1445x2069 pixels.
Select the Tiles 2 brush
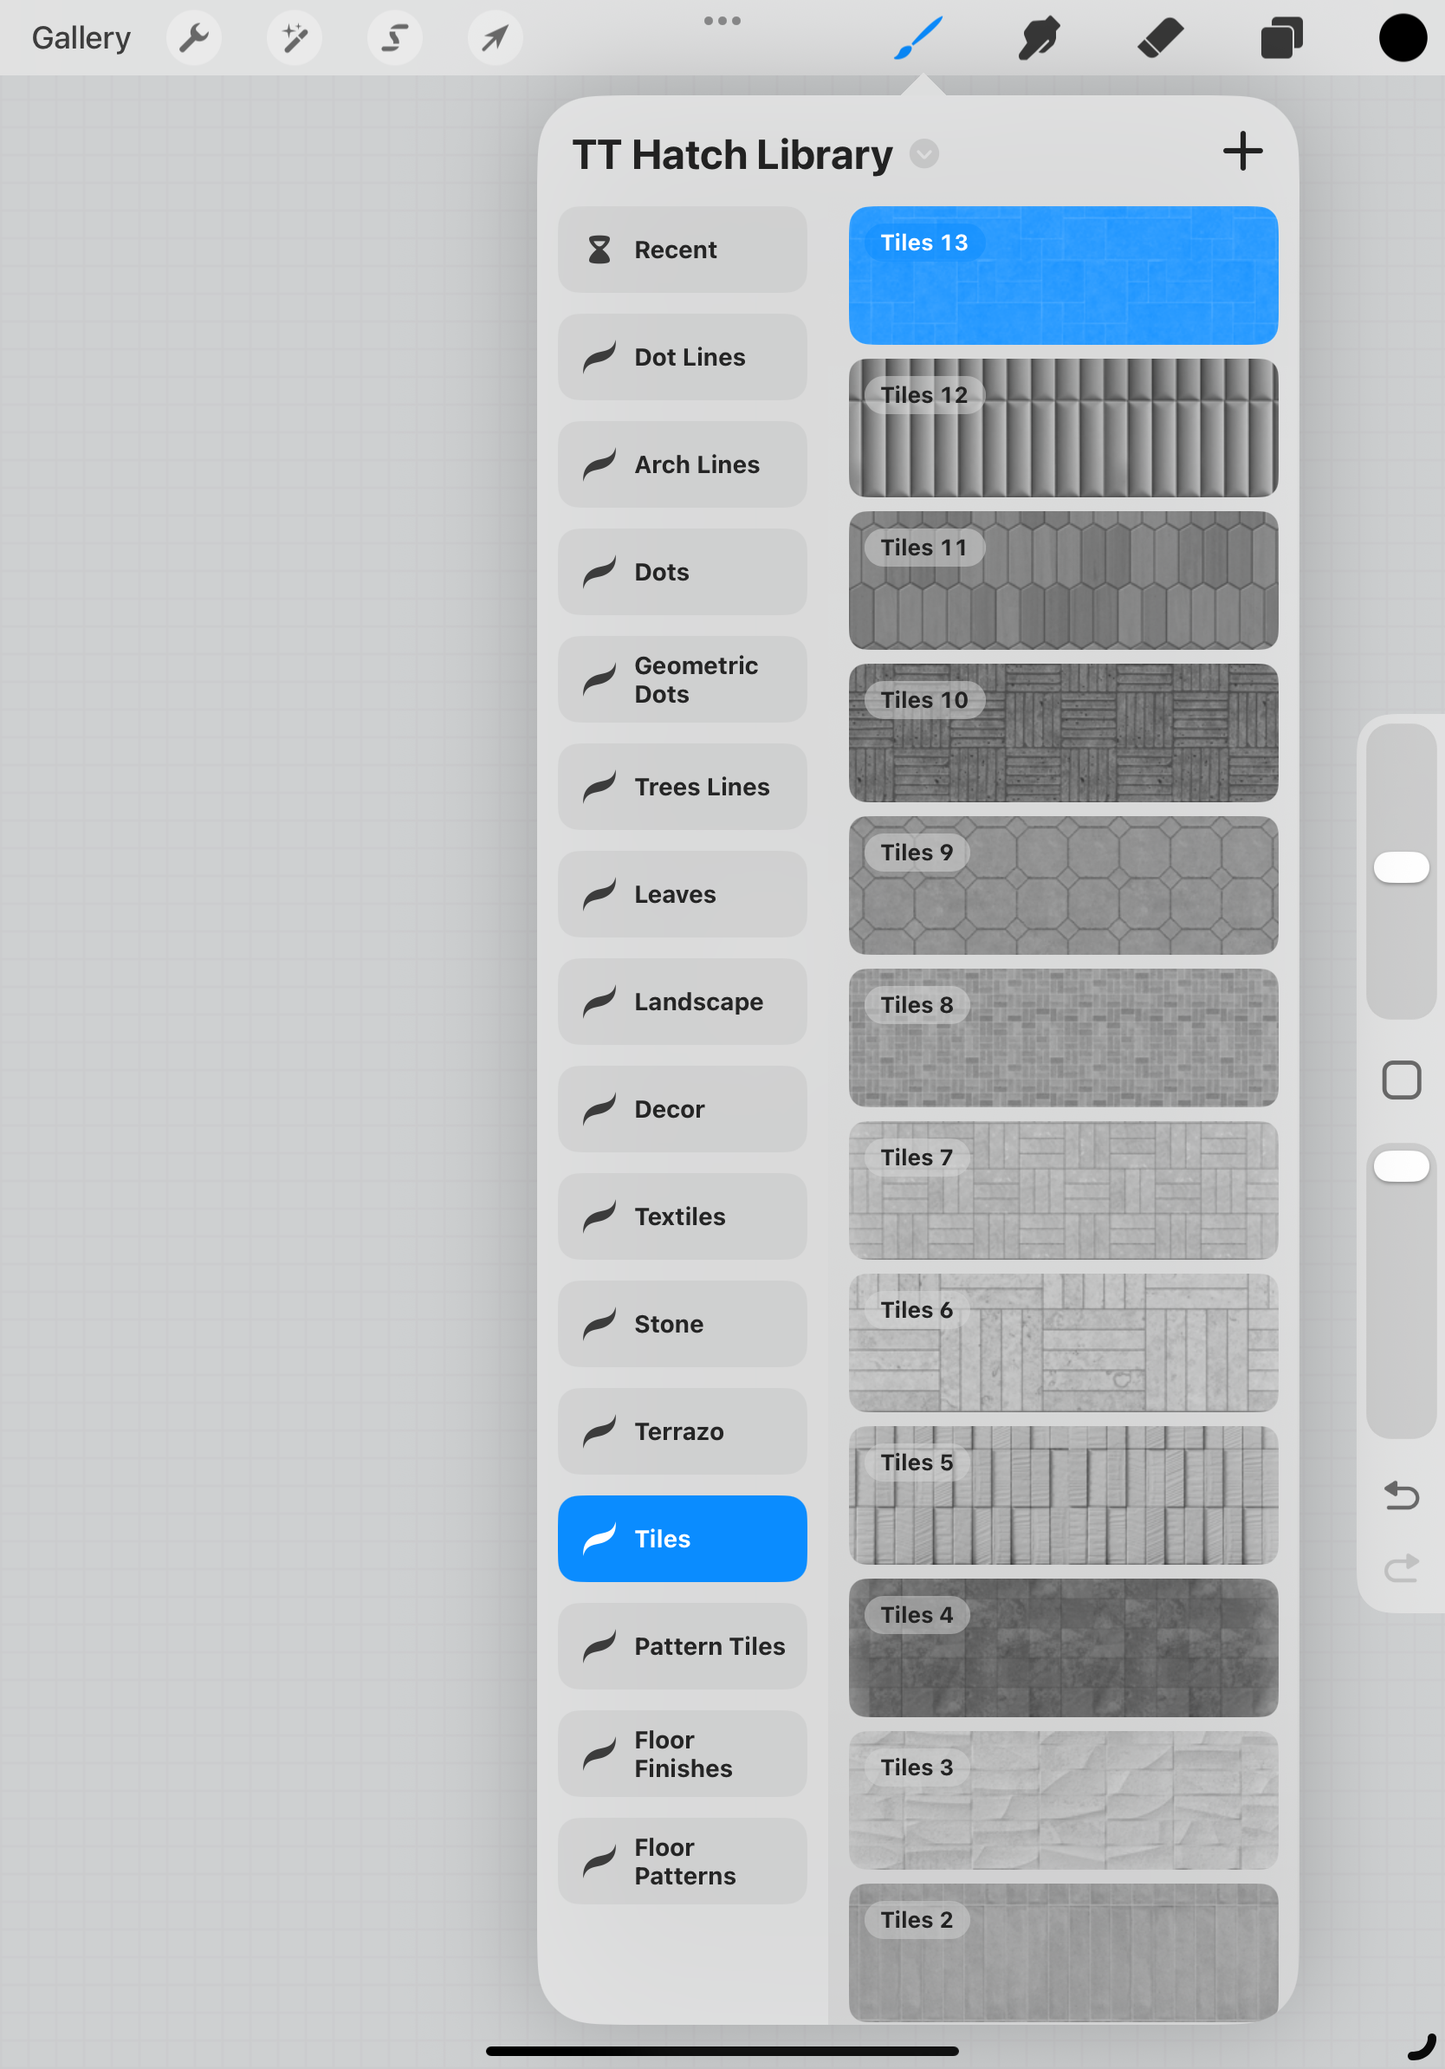[x=1063, y=1953]
